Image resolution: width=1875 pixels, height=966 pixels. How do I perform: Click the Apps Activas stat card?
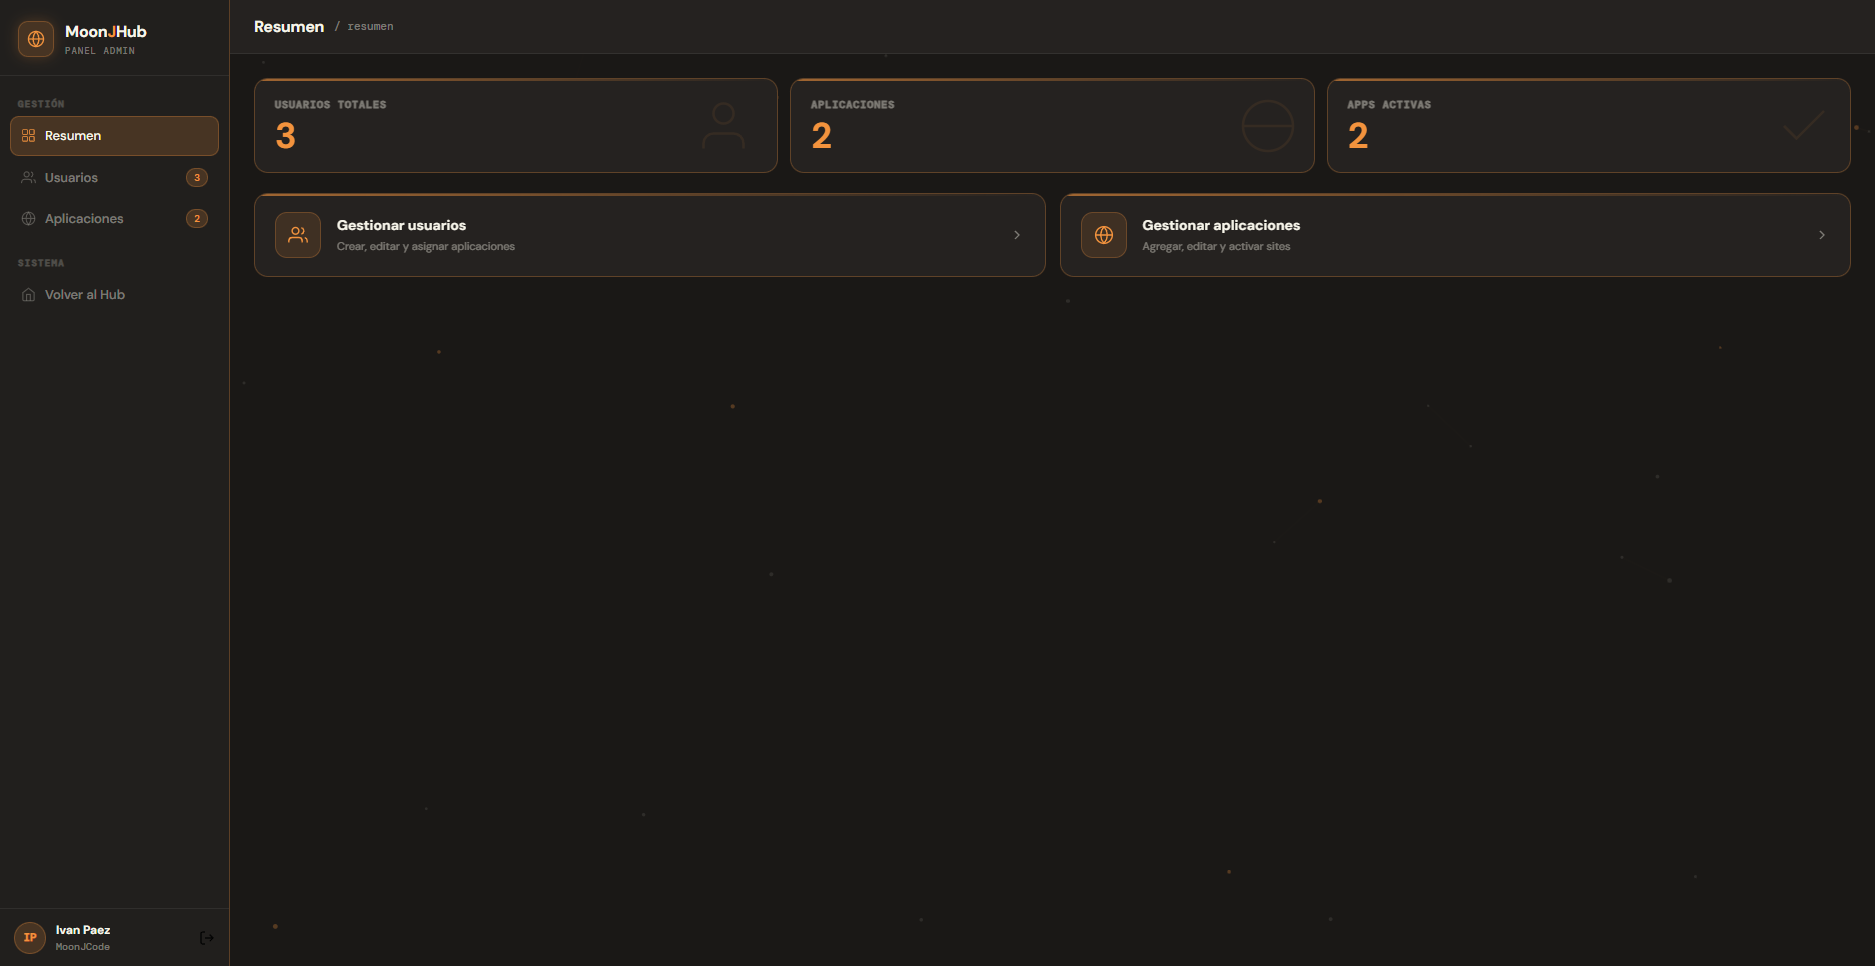pyautogui.click(x=1589, y=126)
